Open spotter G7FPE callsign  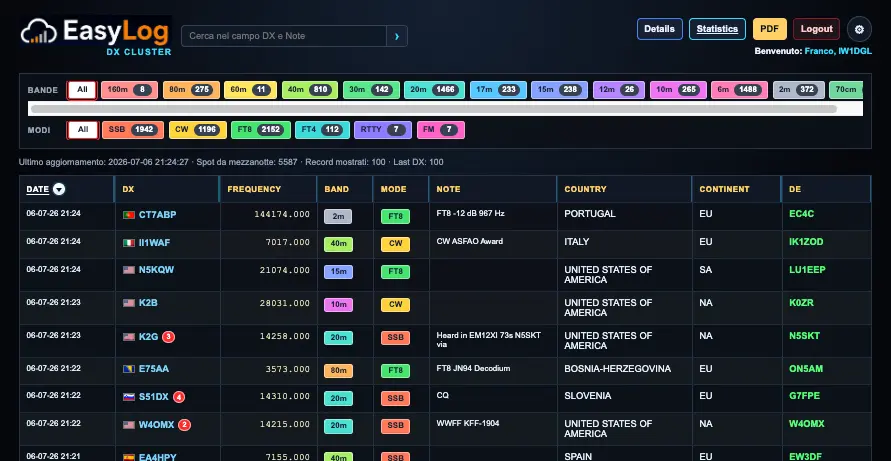[805, 395]
